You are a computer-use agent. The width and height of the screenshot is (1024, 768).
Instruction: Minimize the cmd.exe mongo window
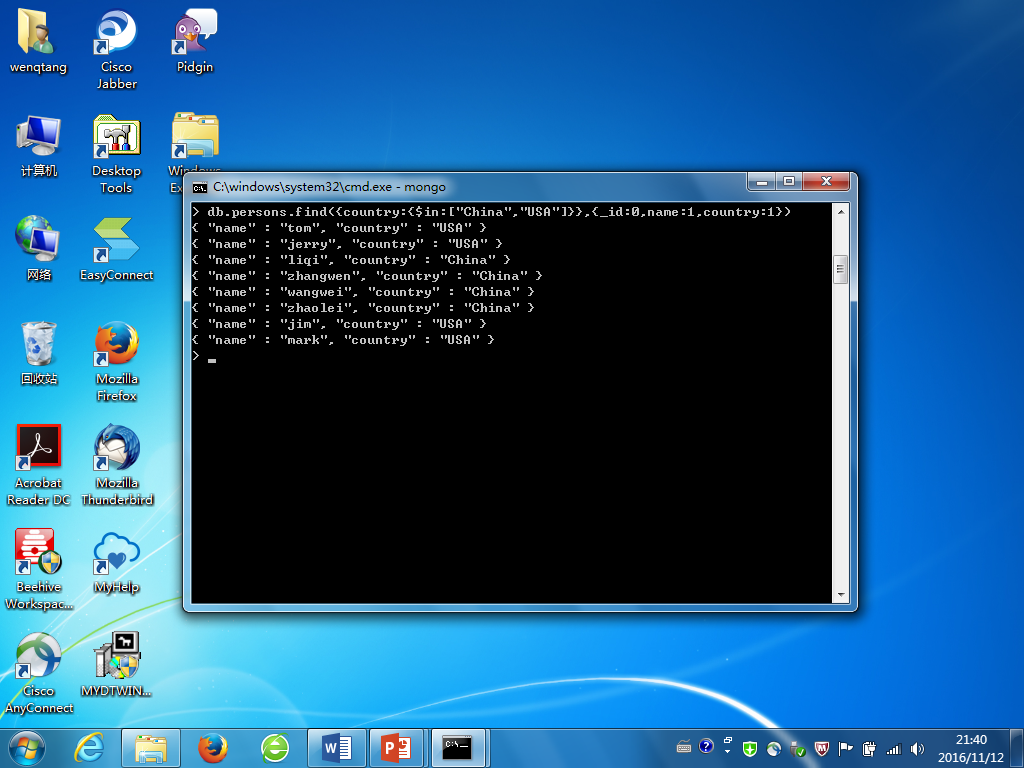tap(761, 182)
